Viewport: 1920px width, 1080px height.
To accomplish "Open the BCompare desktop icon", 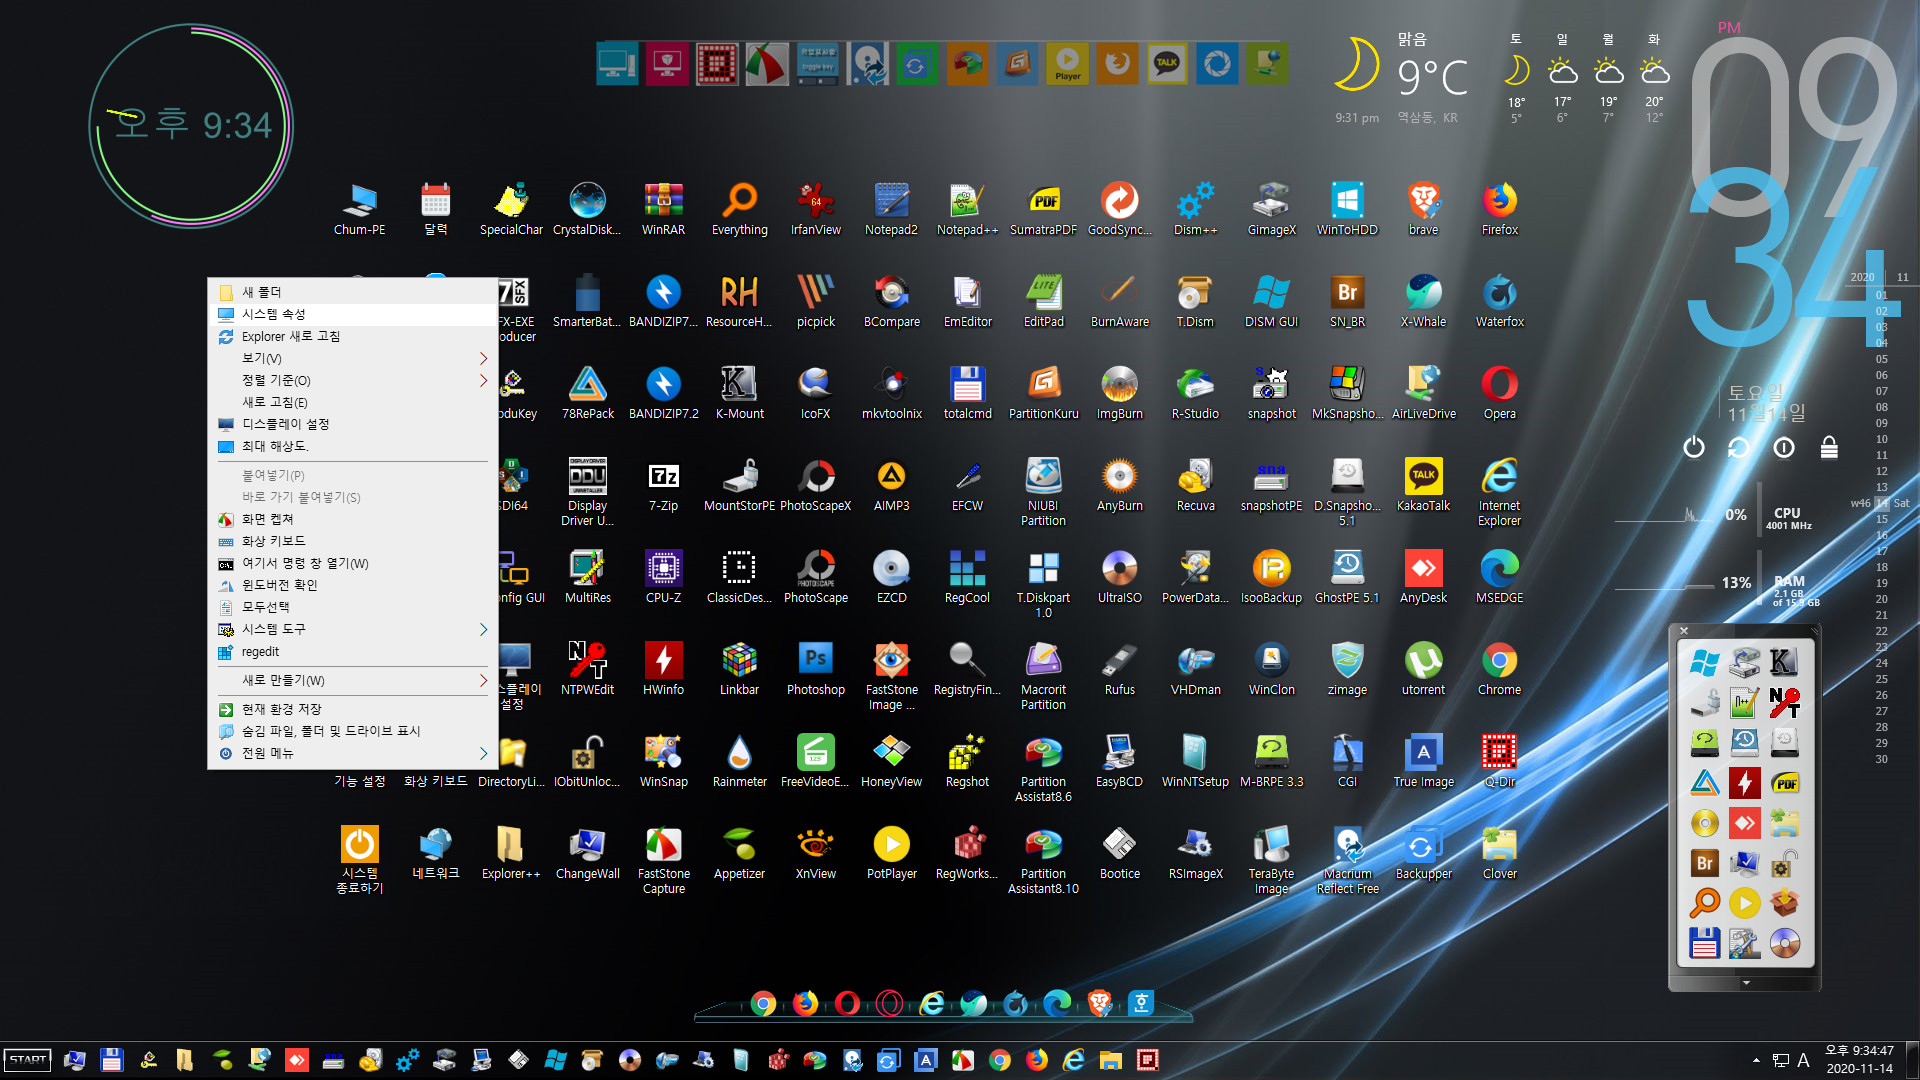I will 891,300.
